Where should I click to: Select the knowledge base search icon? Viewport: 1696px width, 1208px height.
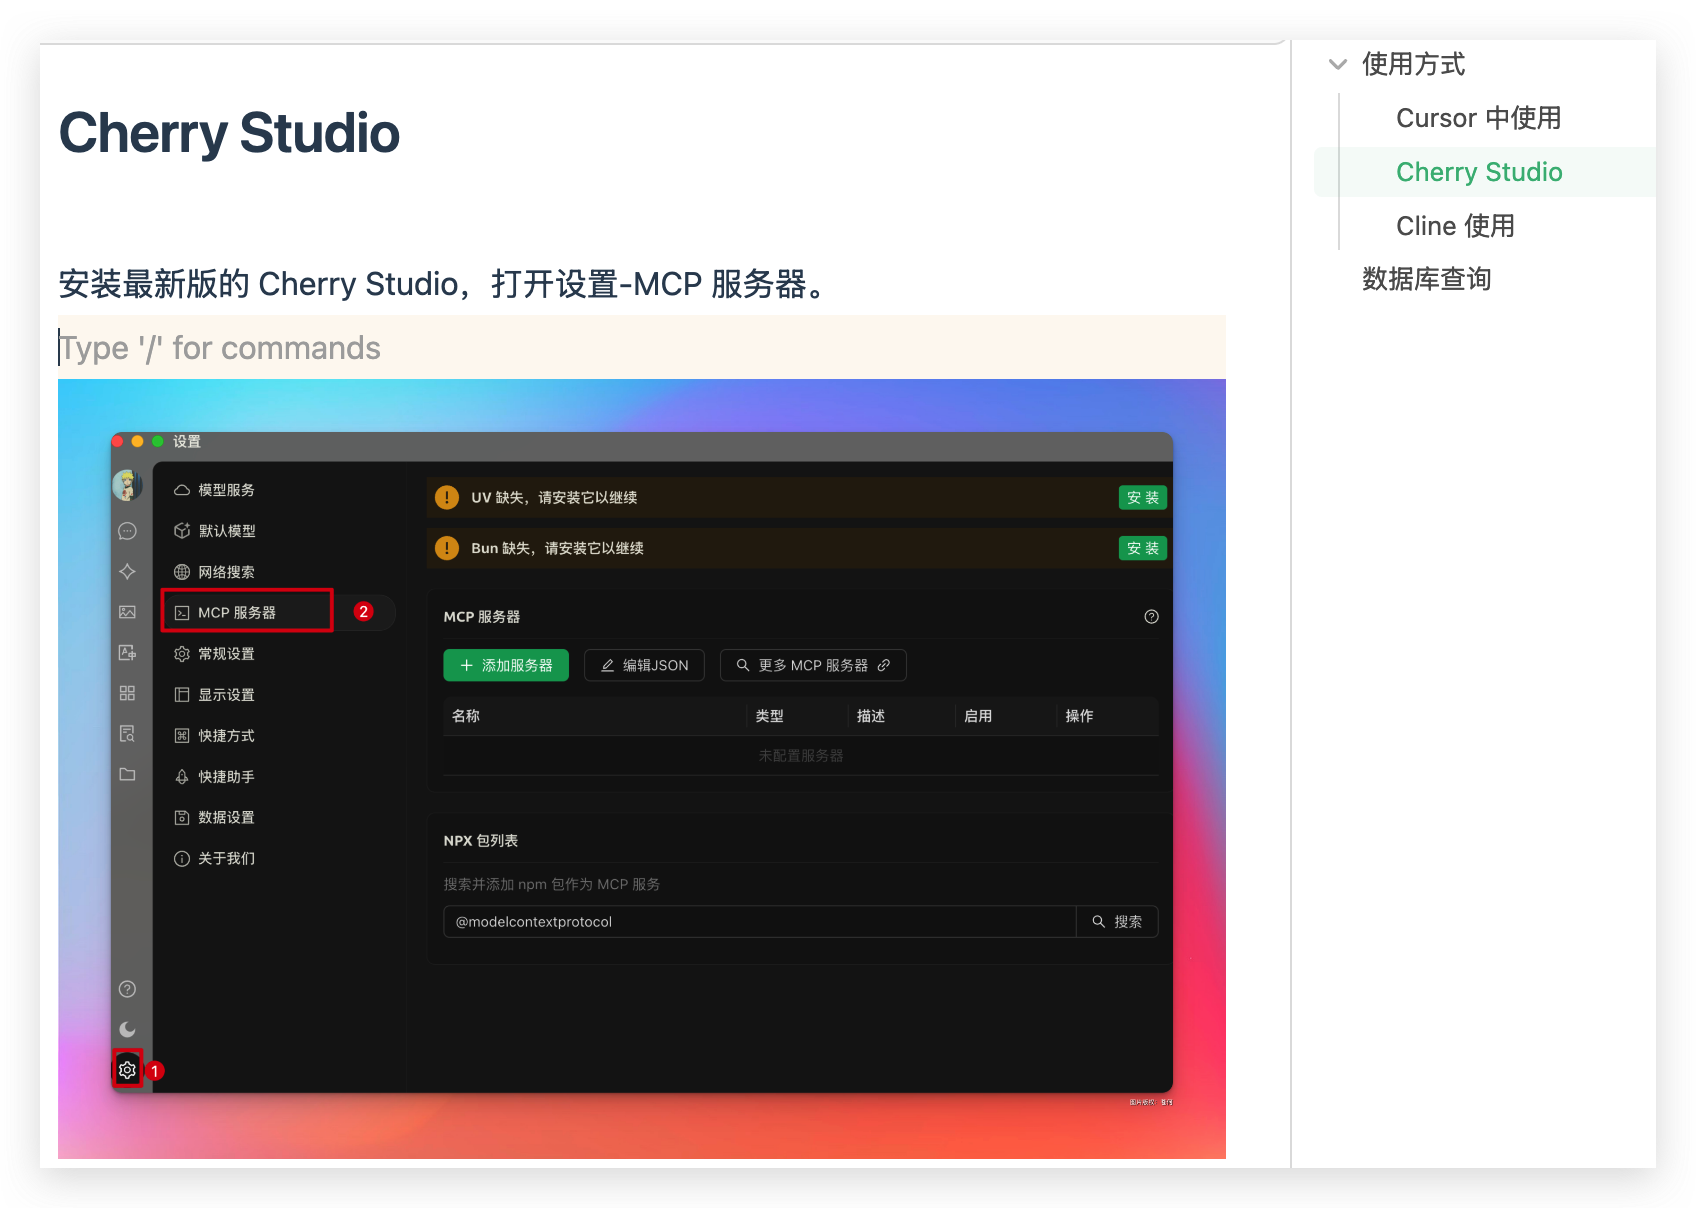127,733
